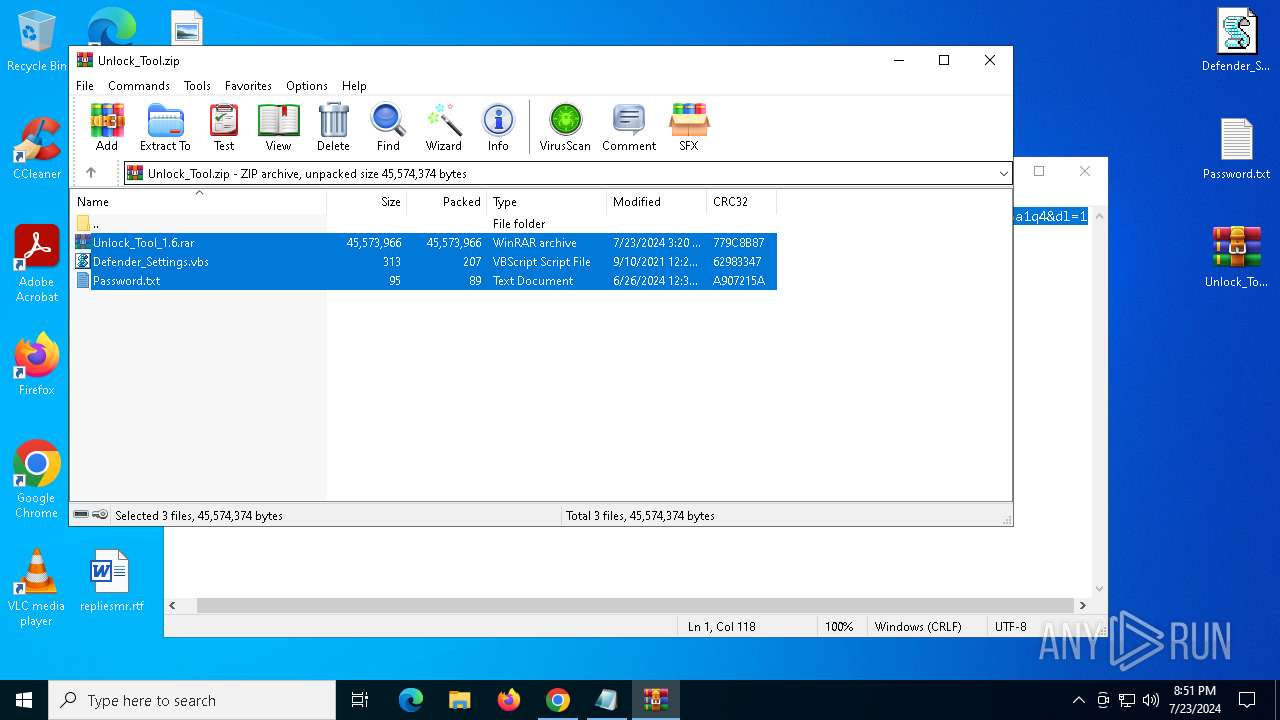
Task: Sort the list by the Size column
Action: [x=366, y=202]
